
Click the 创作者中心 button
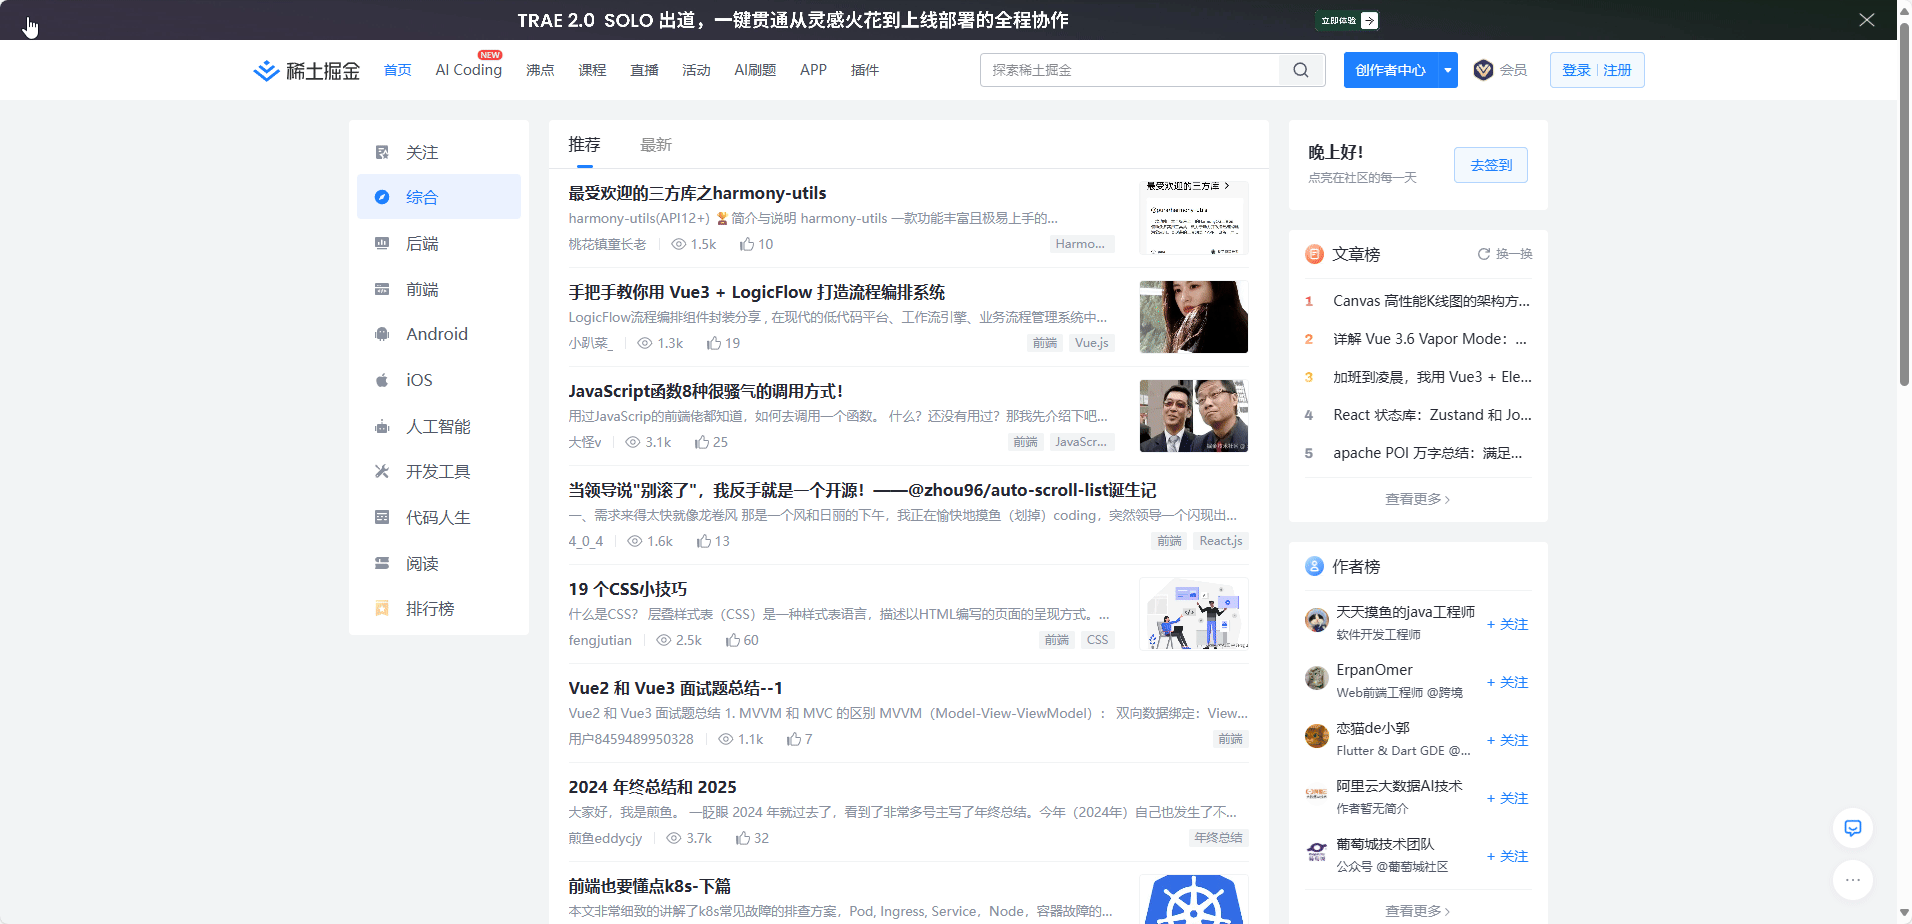click(x=1390, y=70)
